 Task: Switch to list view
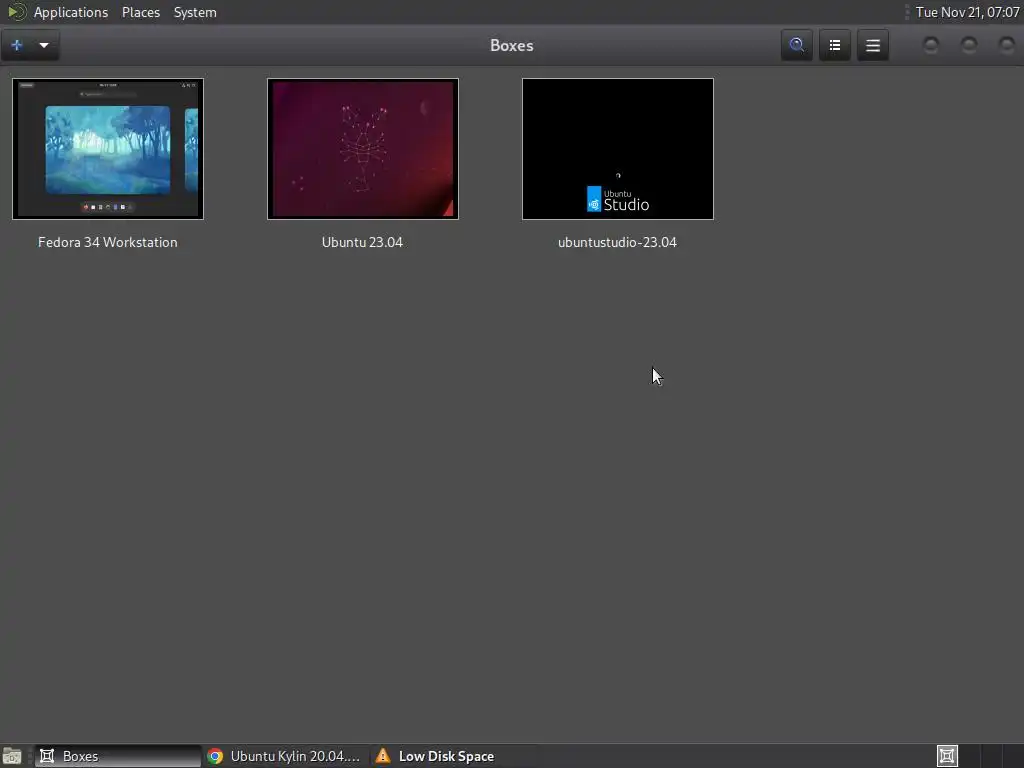835,45
